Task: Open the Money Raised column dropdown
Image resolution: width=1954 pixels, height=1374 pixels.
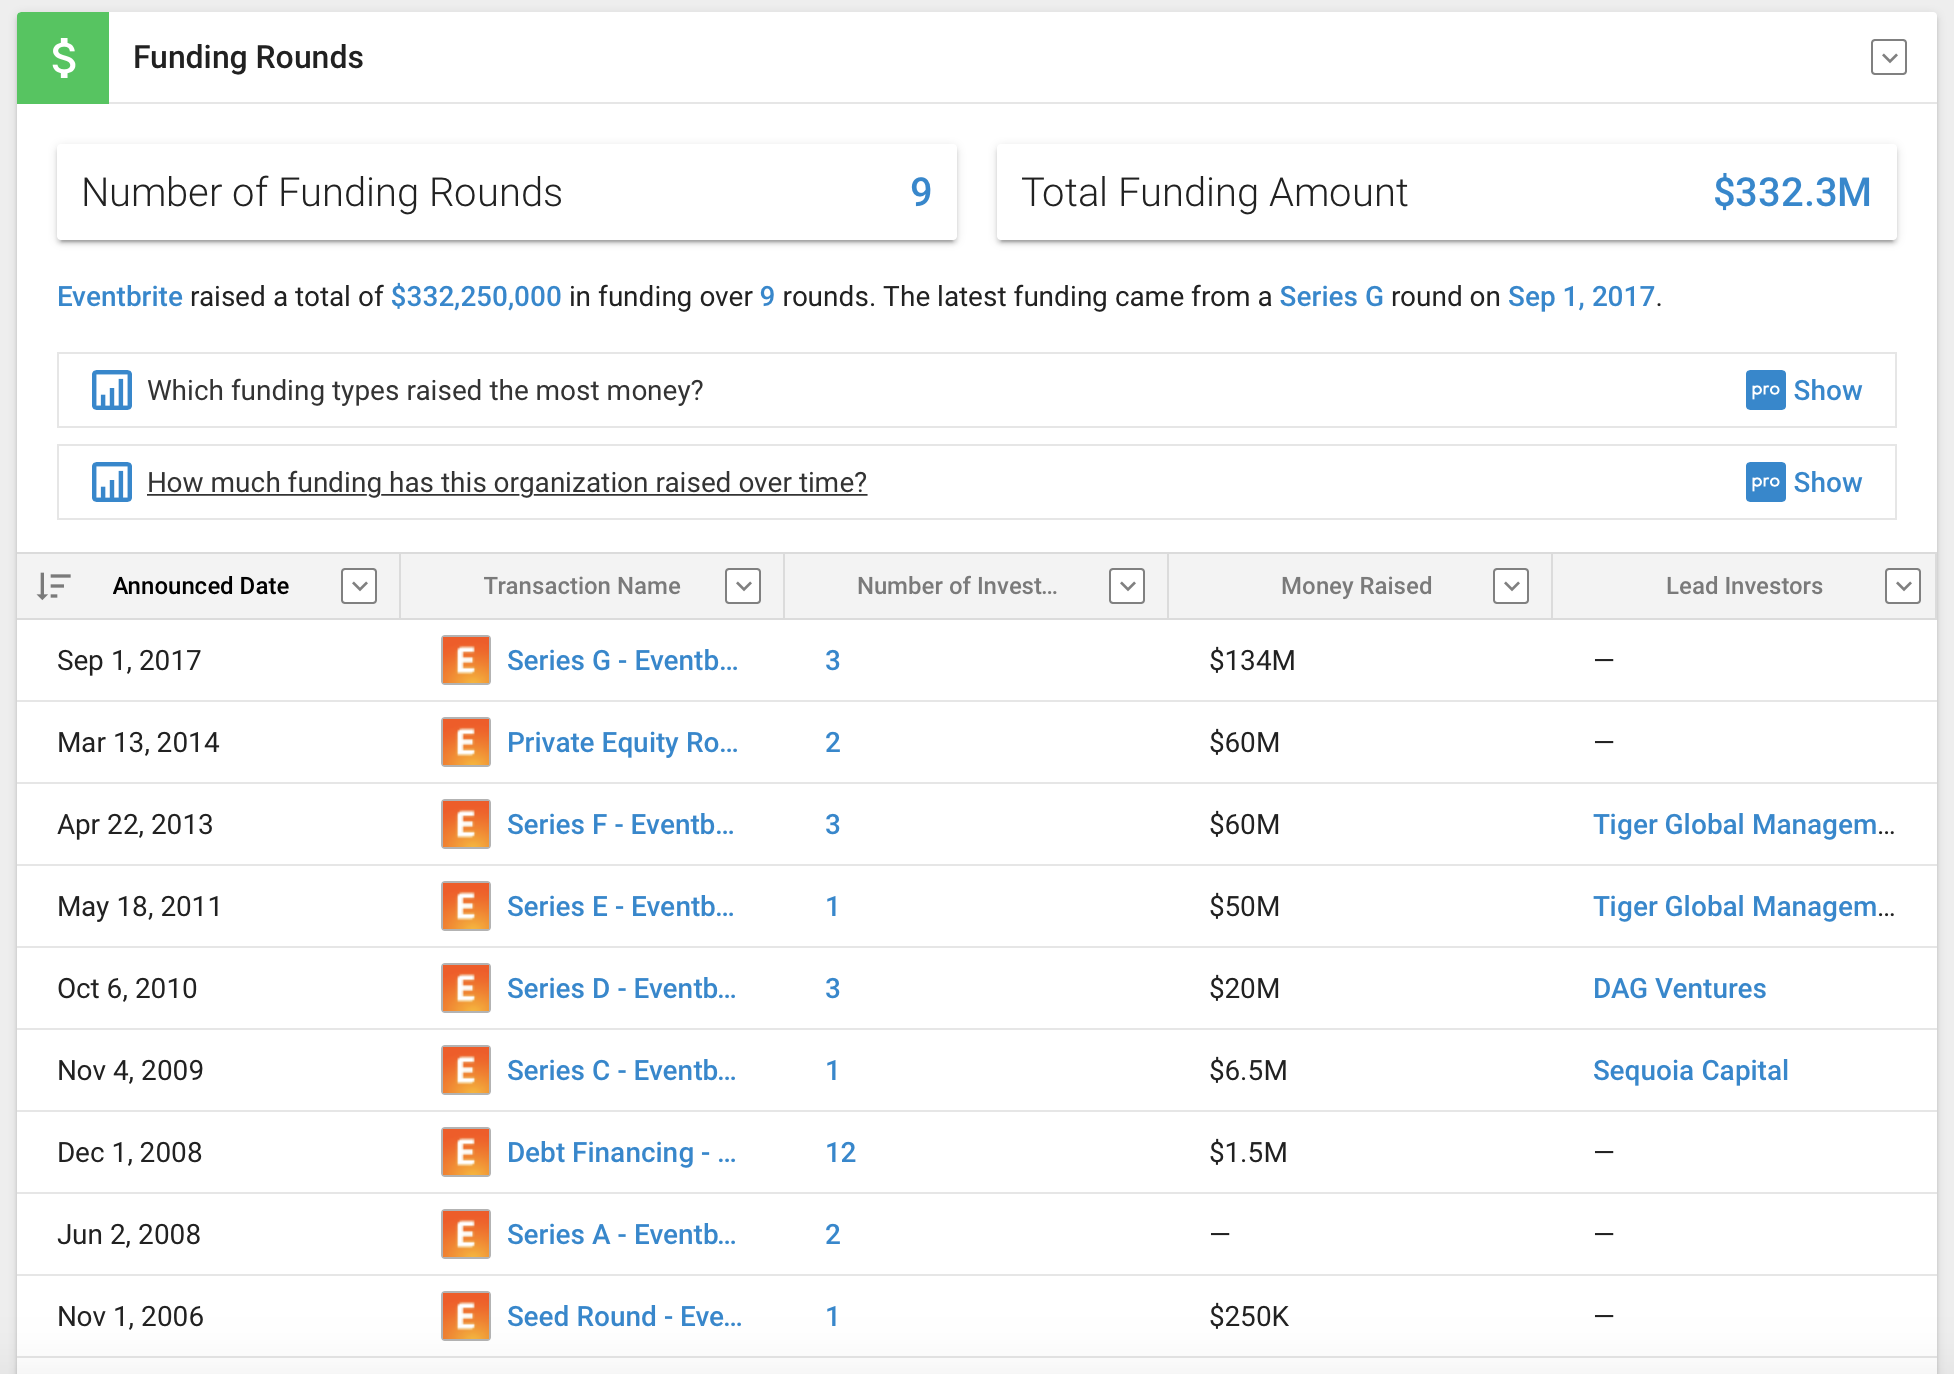Action: pyautogui.click(x=1511, y=586)
